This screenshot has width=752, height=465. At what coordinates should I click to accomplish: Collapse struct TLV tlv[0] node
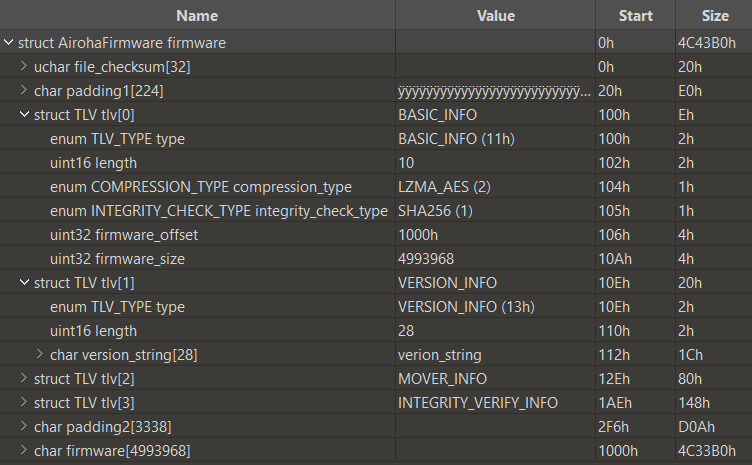point(24,115)
